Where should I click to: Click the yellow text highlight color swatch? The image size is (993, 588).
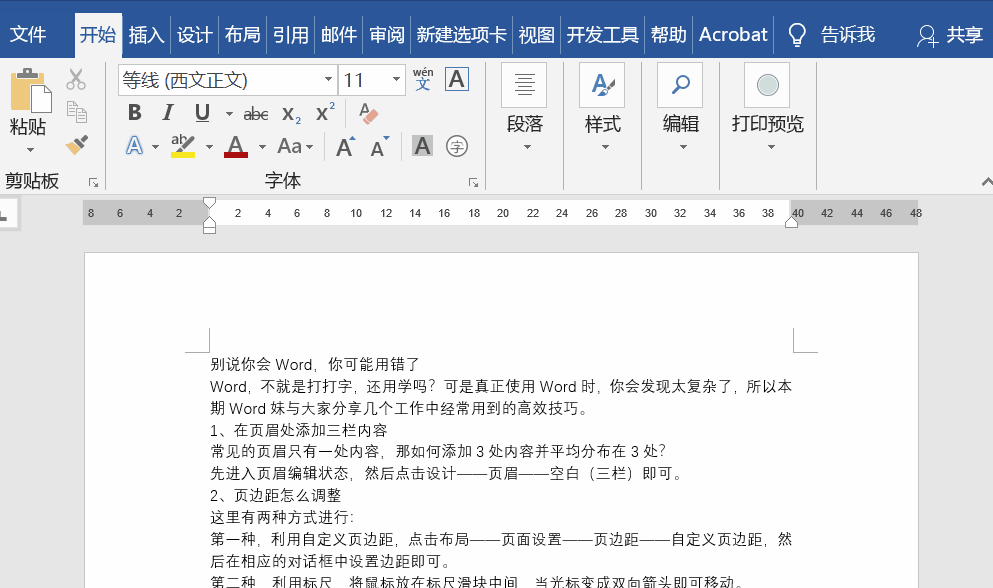[181, 149]
